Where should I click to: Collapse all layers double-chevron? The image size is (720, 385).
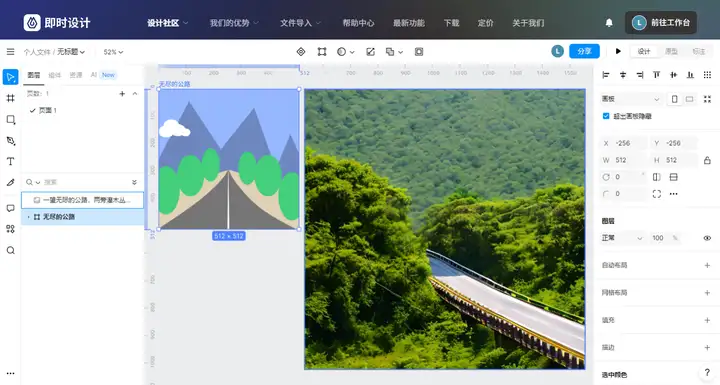(135, 182)
